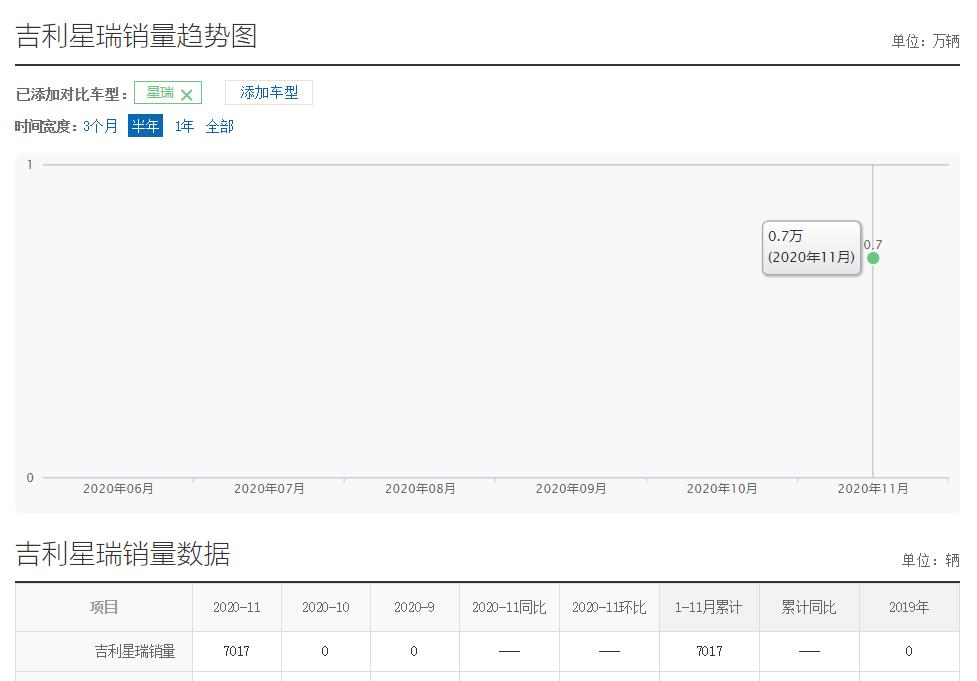Click the 2020年10月 axis label
The width and height of the screenshot is (977, 681).
(722, 488)
